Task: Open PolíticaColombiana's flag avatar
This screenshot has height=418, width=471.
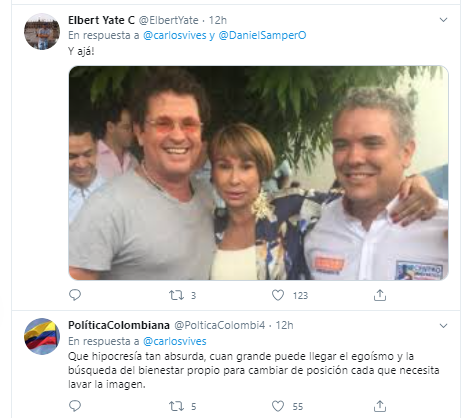Action: pyautogui.click(x=42, y=337)
